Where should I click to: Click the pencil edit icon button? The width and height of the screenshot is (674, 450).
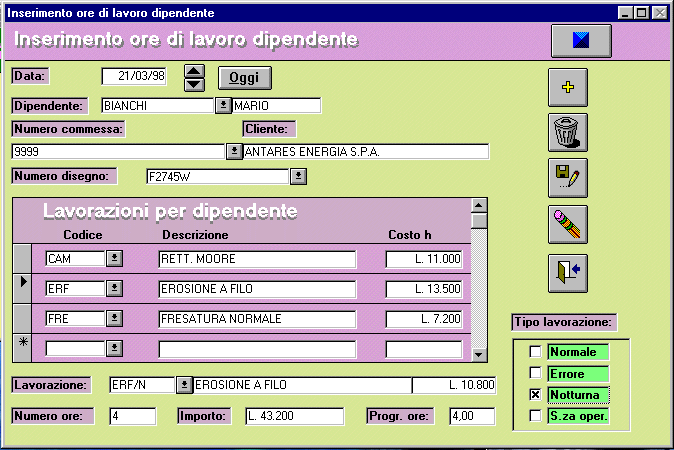point(568,223)
